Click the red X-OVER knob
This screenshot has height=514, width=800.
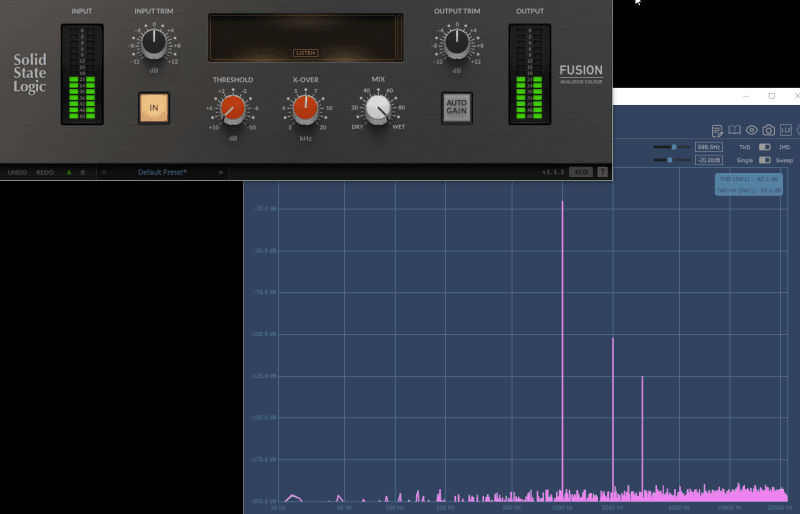coord(306,108)
